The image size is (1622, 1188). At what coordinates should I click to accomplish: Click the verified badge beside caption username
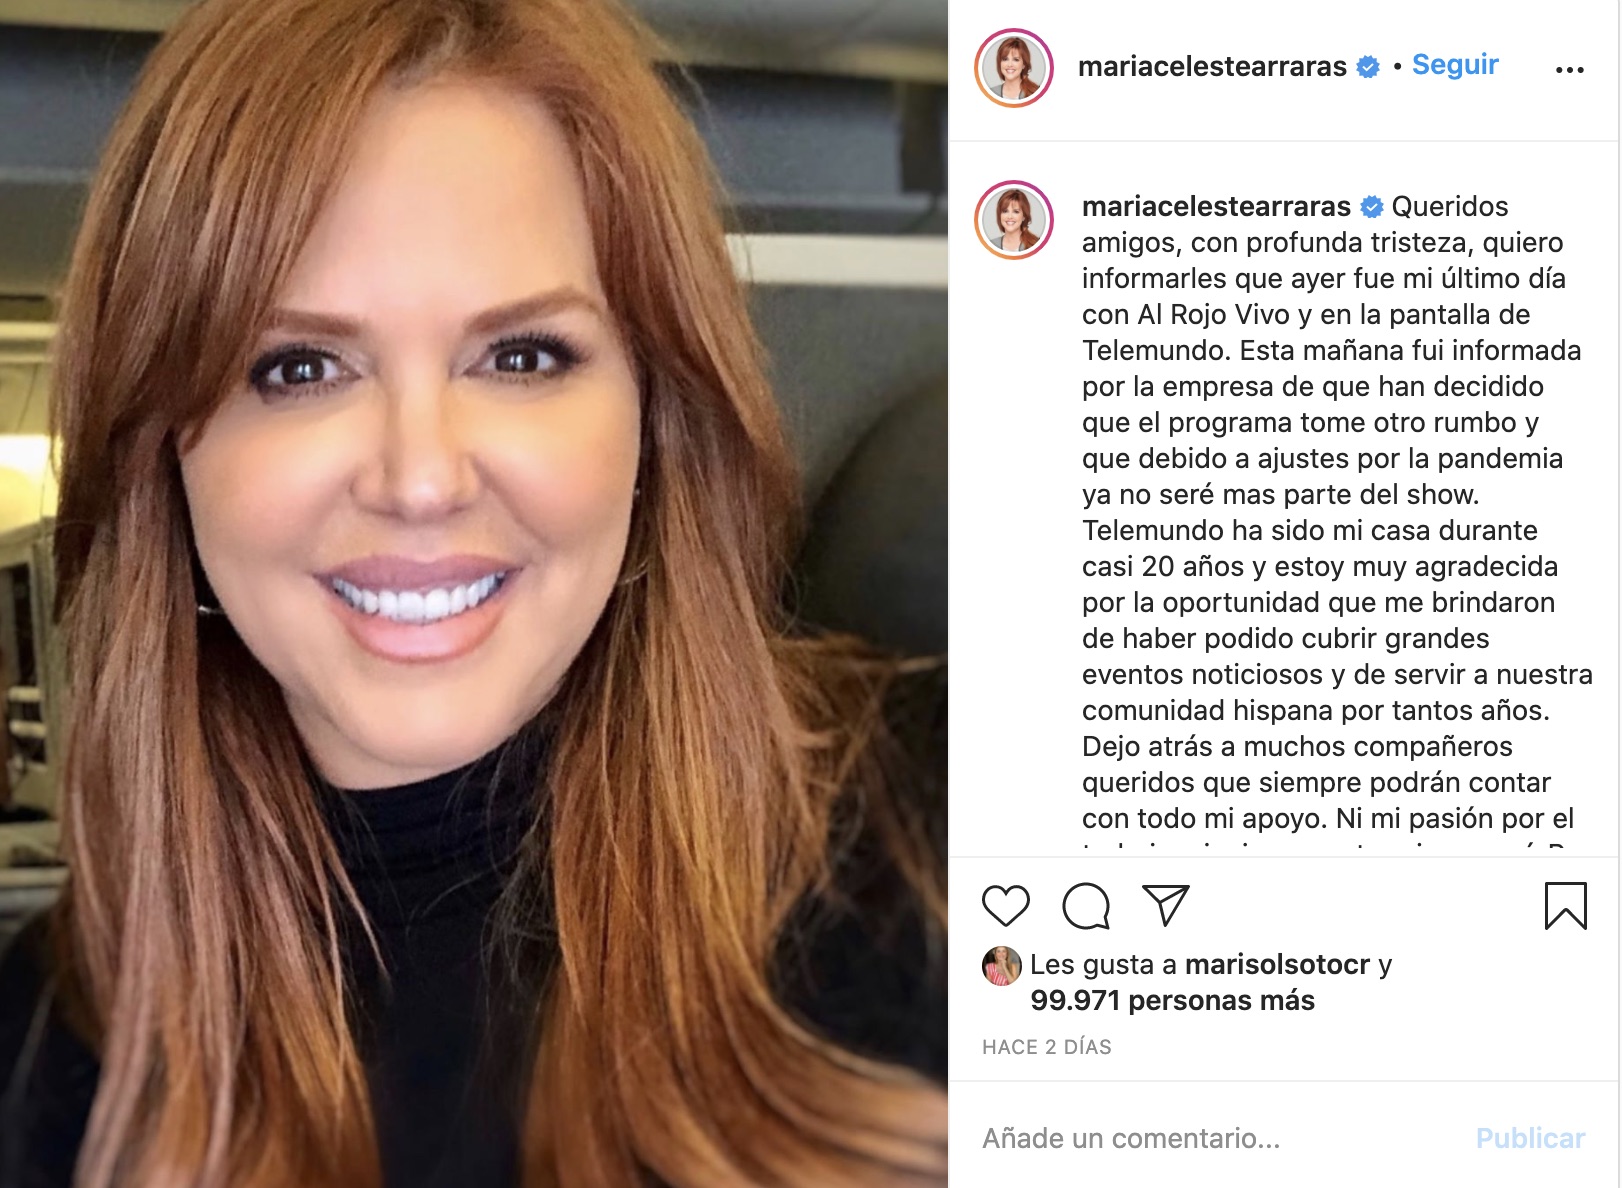click(x=1372, y=207)
